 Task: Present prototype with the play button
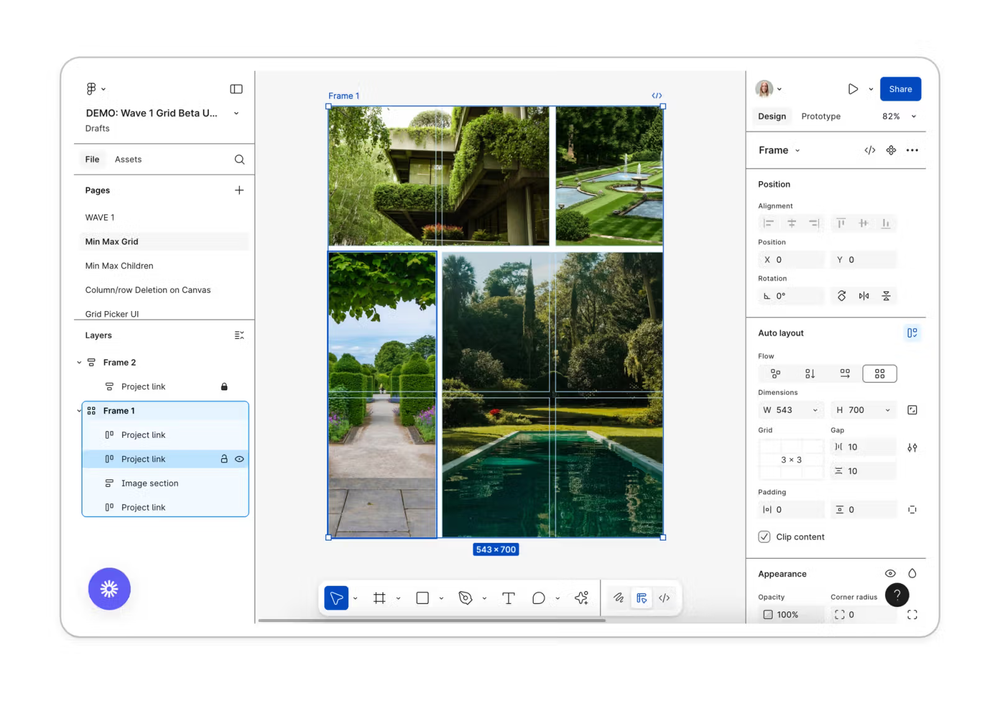853,89
